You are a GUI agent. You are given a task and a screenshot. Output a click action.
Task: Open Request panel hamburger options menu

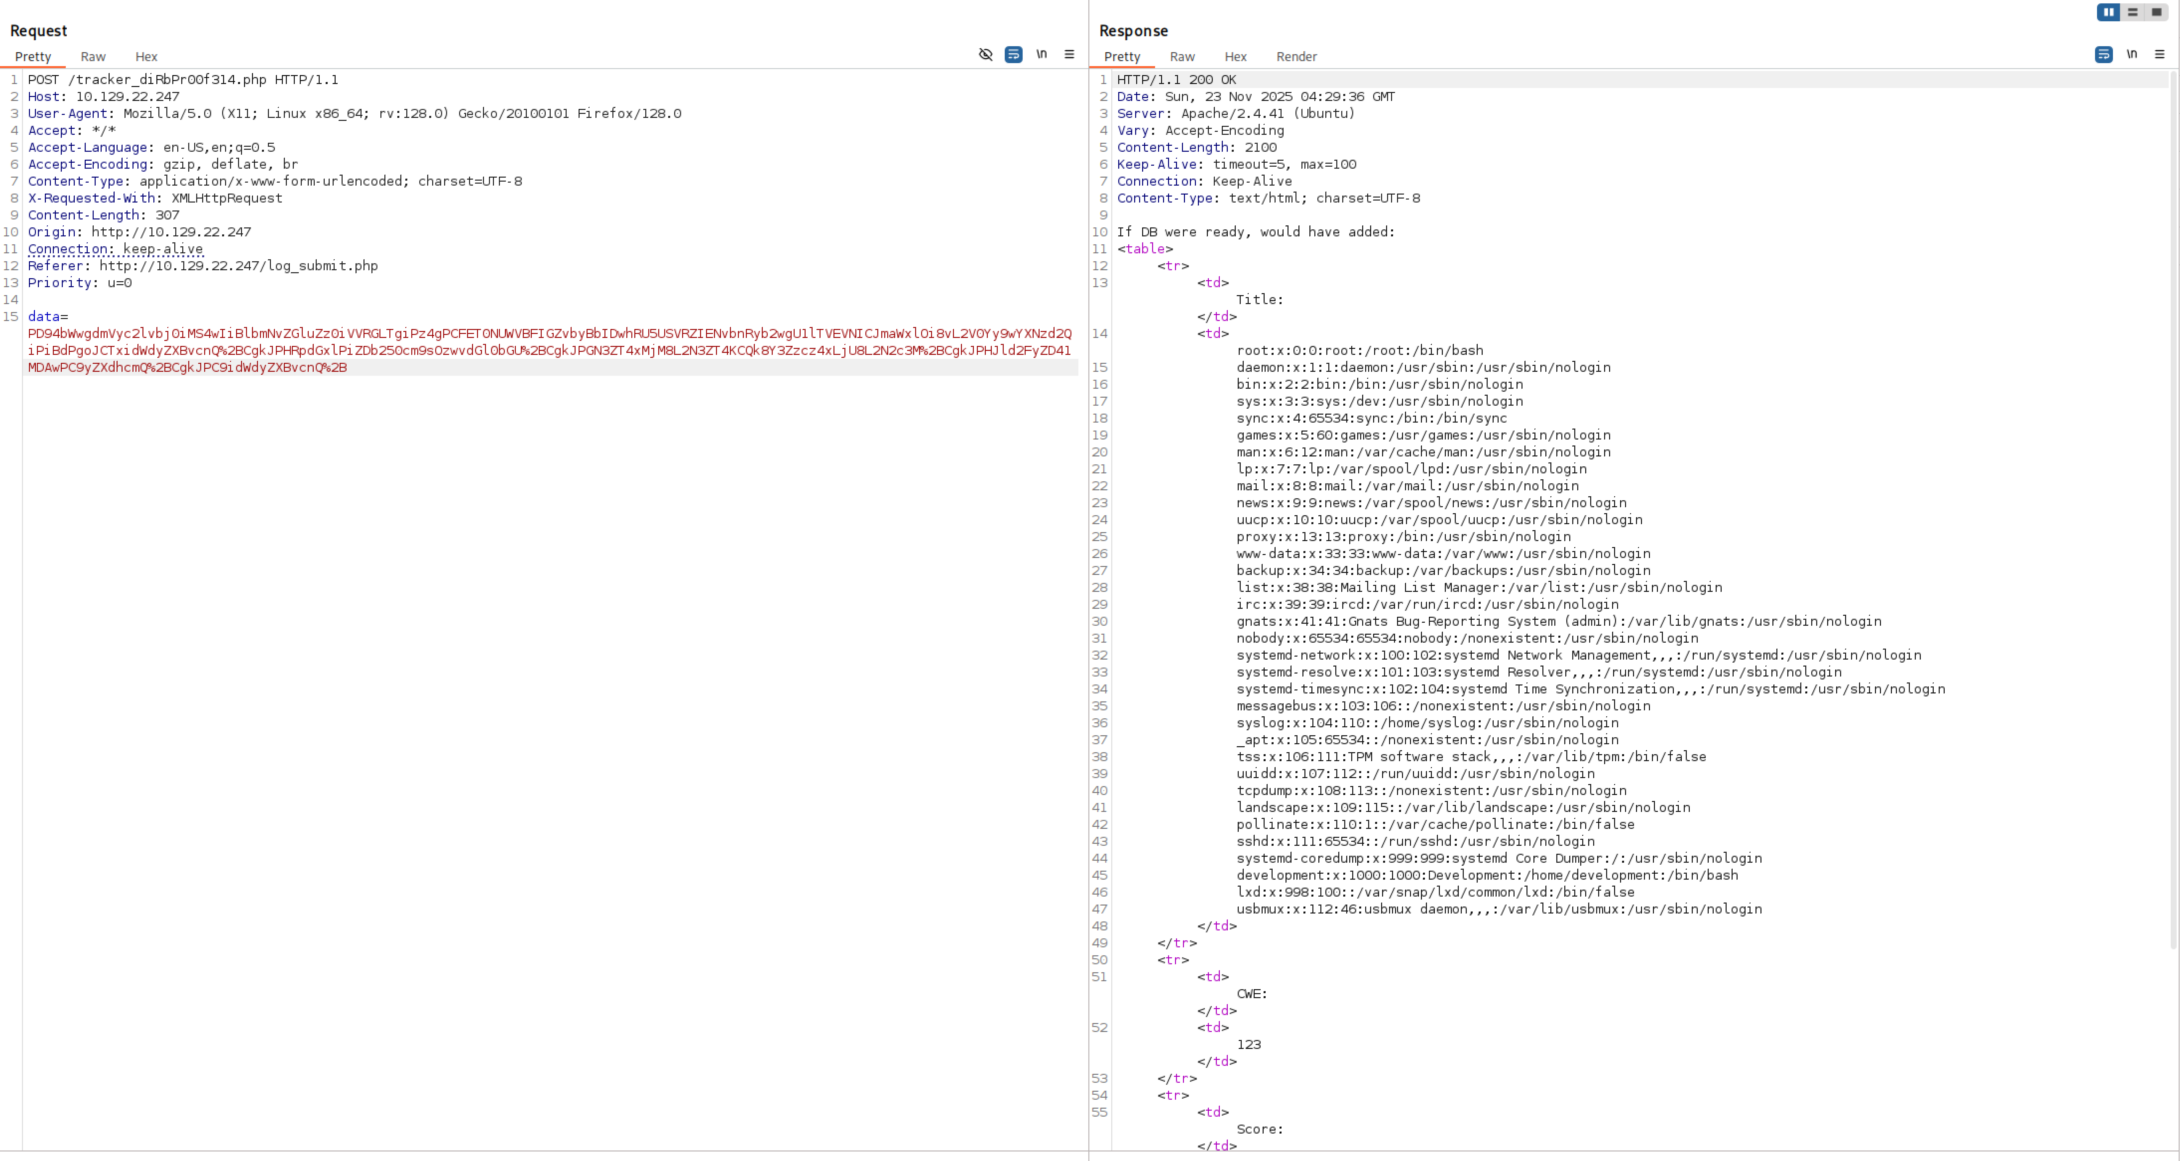(x=1069, y=55)
